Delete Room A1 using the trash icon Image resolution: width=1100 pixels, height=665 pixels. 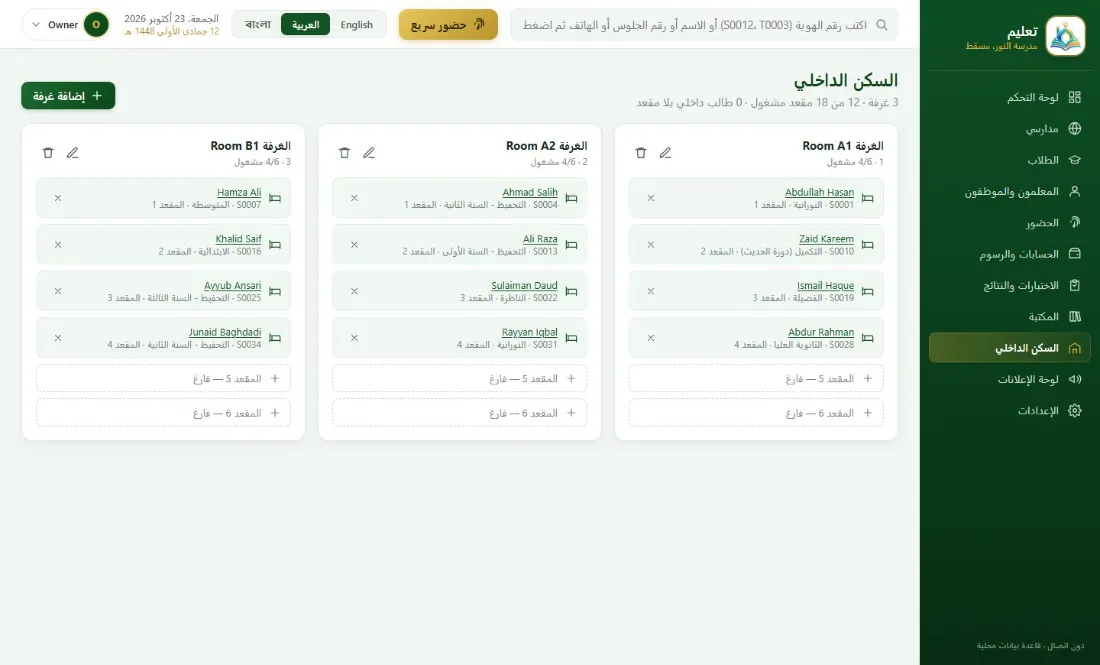pyautogui.click(x=640, y=152)
